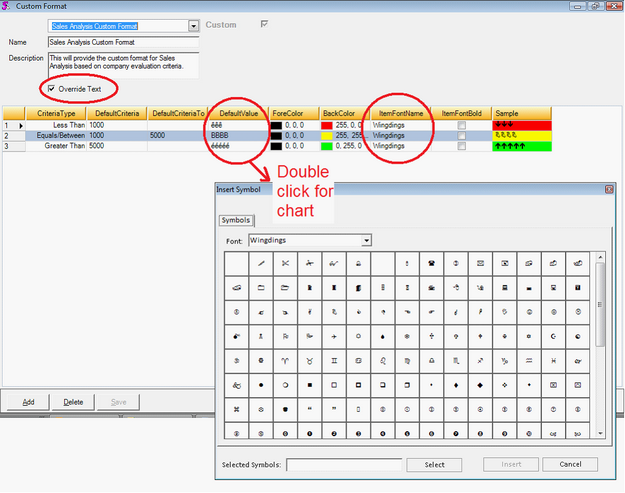Pick the Aries zodiac symbol
Viewport: 625px width, 493px height.
click(285, 361)
